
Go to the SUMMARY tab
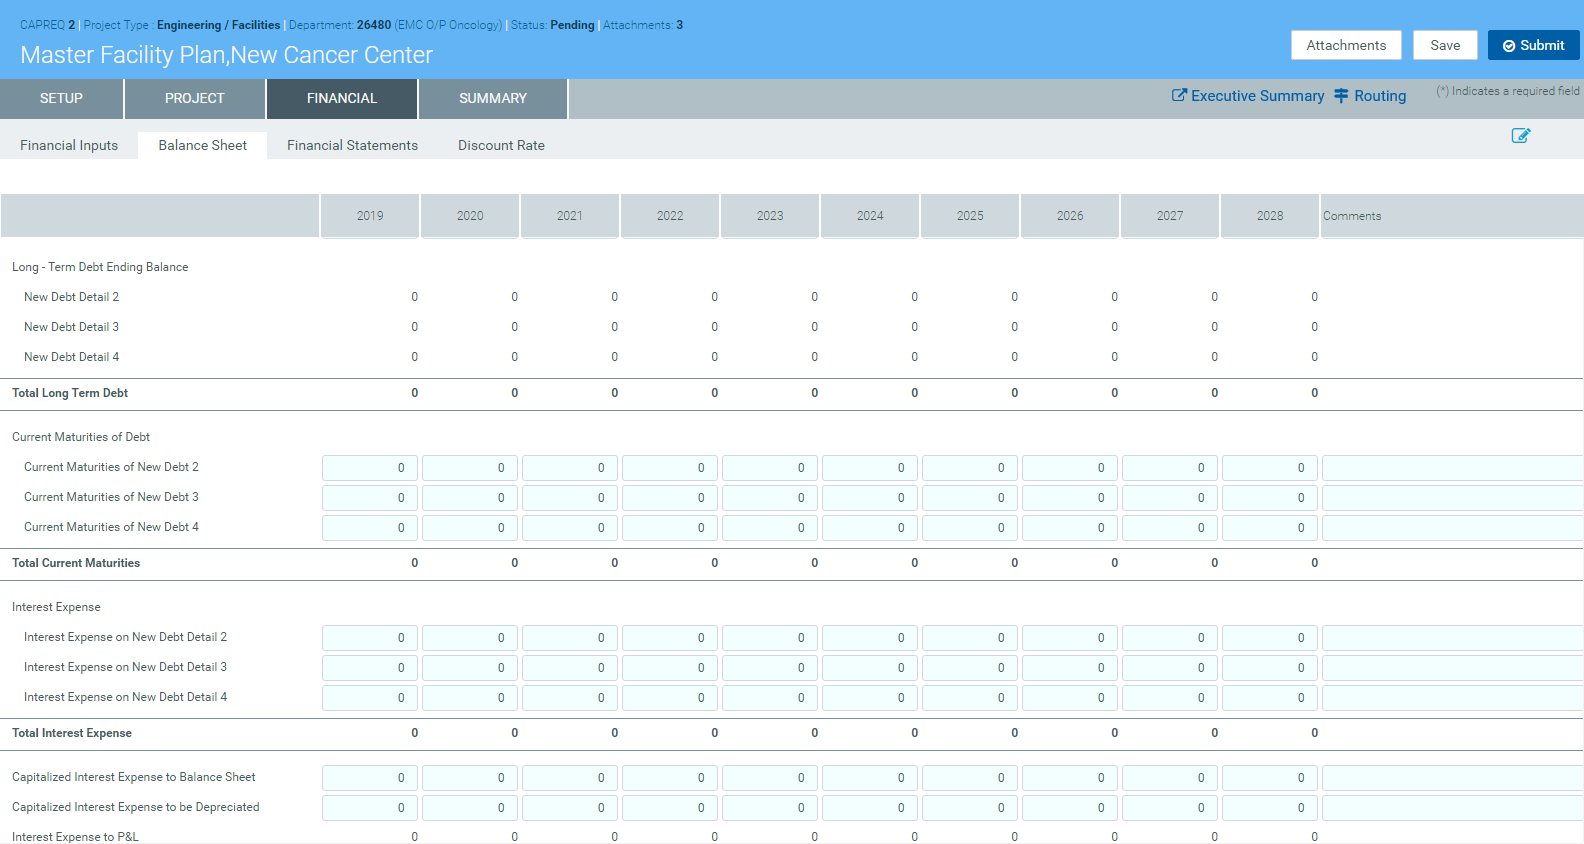[492, 98]
